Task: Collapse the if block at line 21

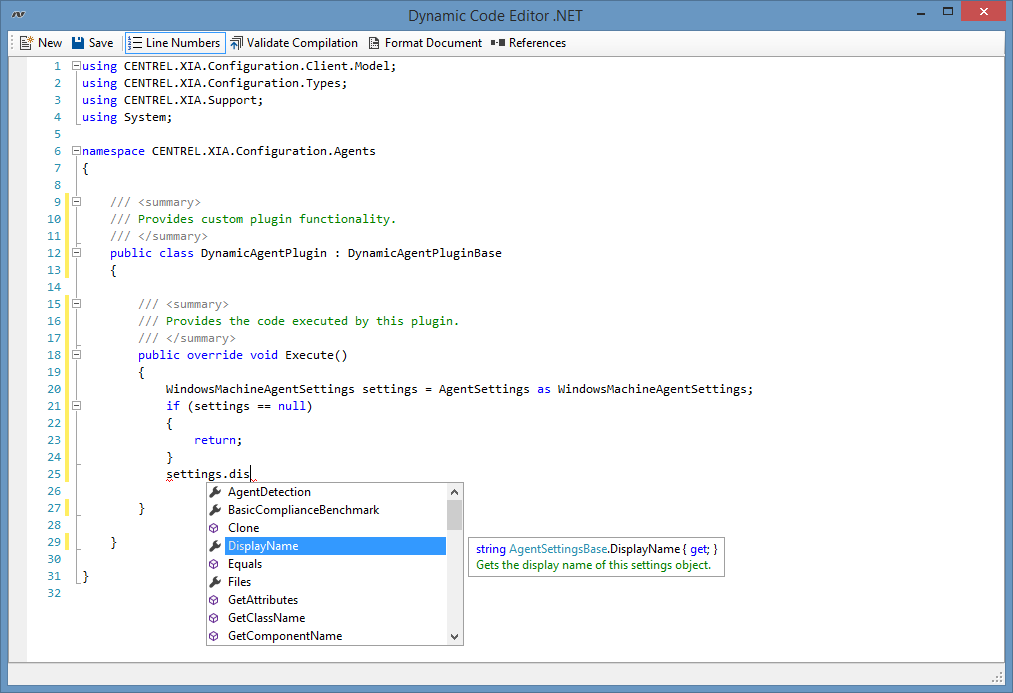Action: tap(76, 406)
